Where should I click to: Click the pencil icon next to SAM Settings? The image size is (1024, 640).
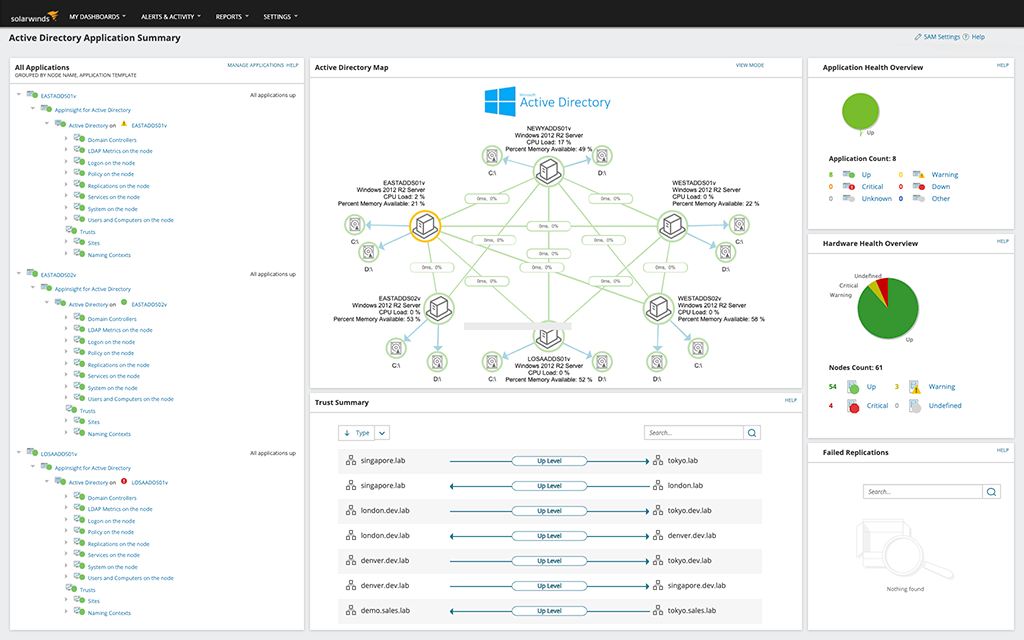918,37
